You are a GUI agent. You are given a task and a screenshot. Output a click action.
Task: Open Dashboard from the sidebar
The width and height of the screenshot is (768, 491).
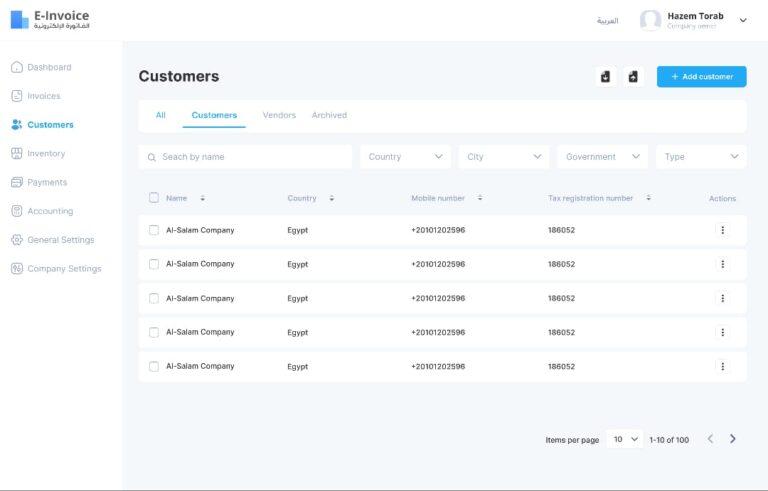point(48,67)
